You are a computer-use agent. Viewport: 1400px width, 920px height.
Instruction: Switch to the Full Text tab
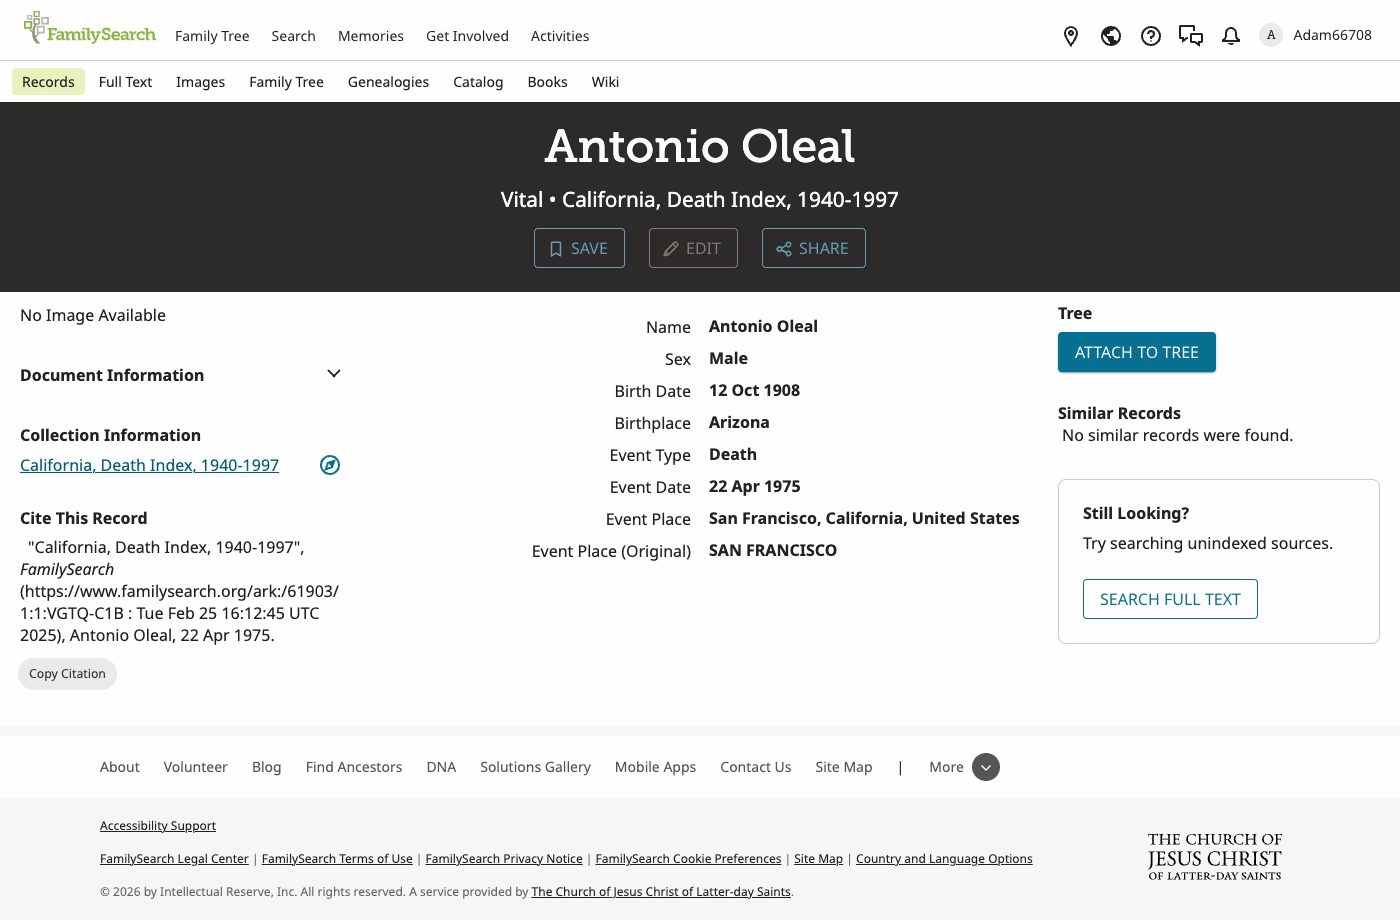(x=125, y=82)
